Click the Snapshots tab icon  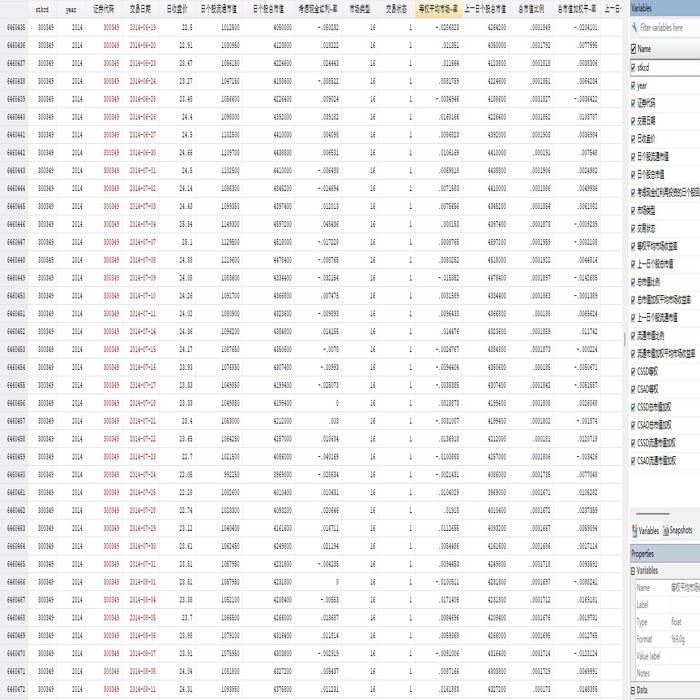pyautogui.click(x=666, y=530)
